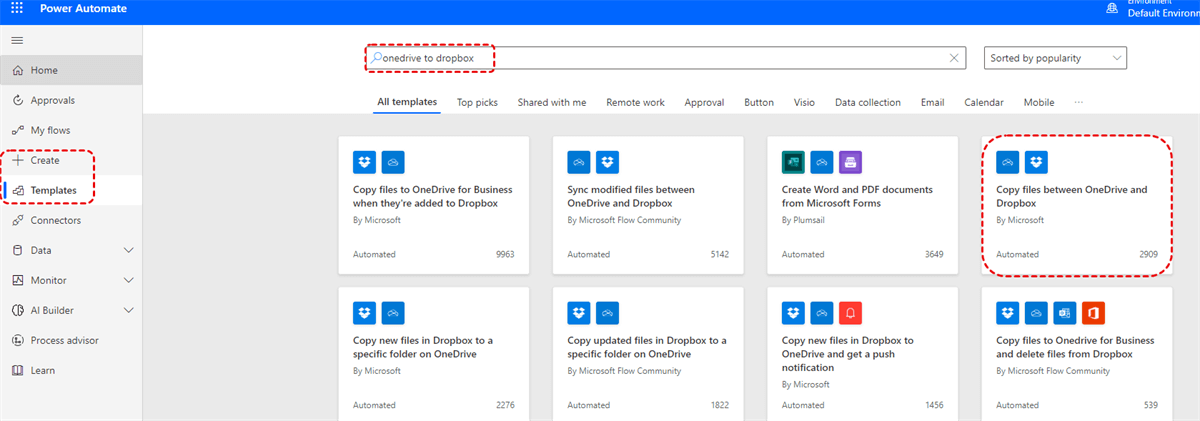Click red notification bell icon on push notification card
The width and height of the screenshot is (1200, 421).
[x=850, y=312]
